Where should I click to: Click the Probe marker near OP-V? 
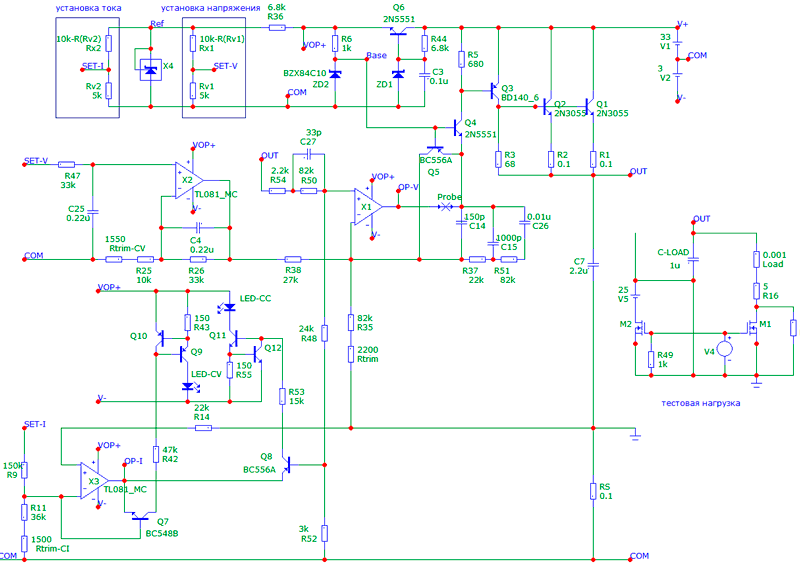[445, 207]
